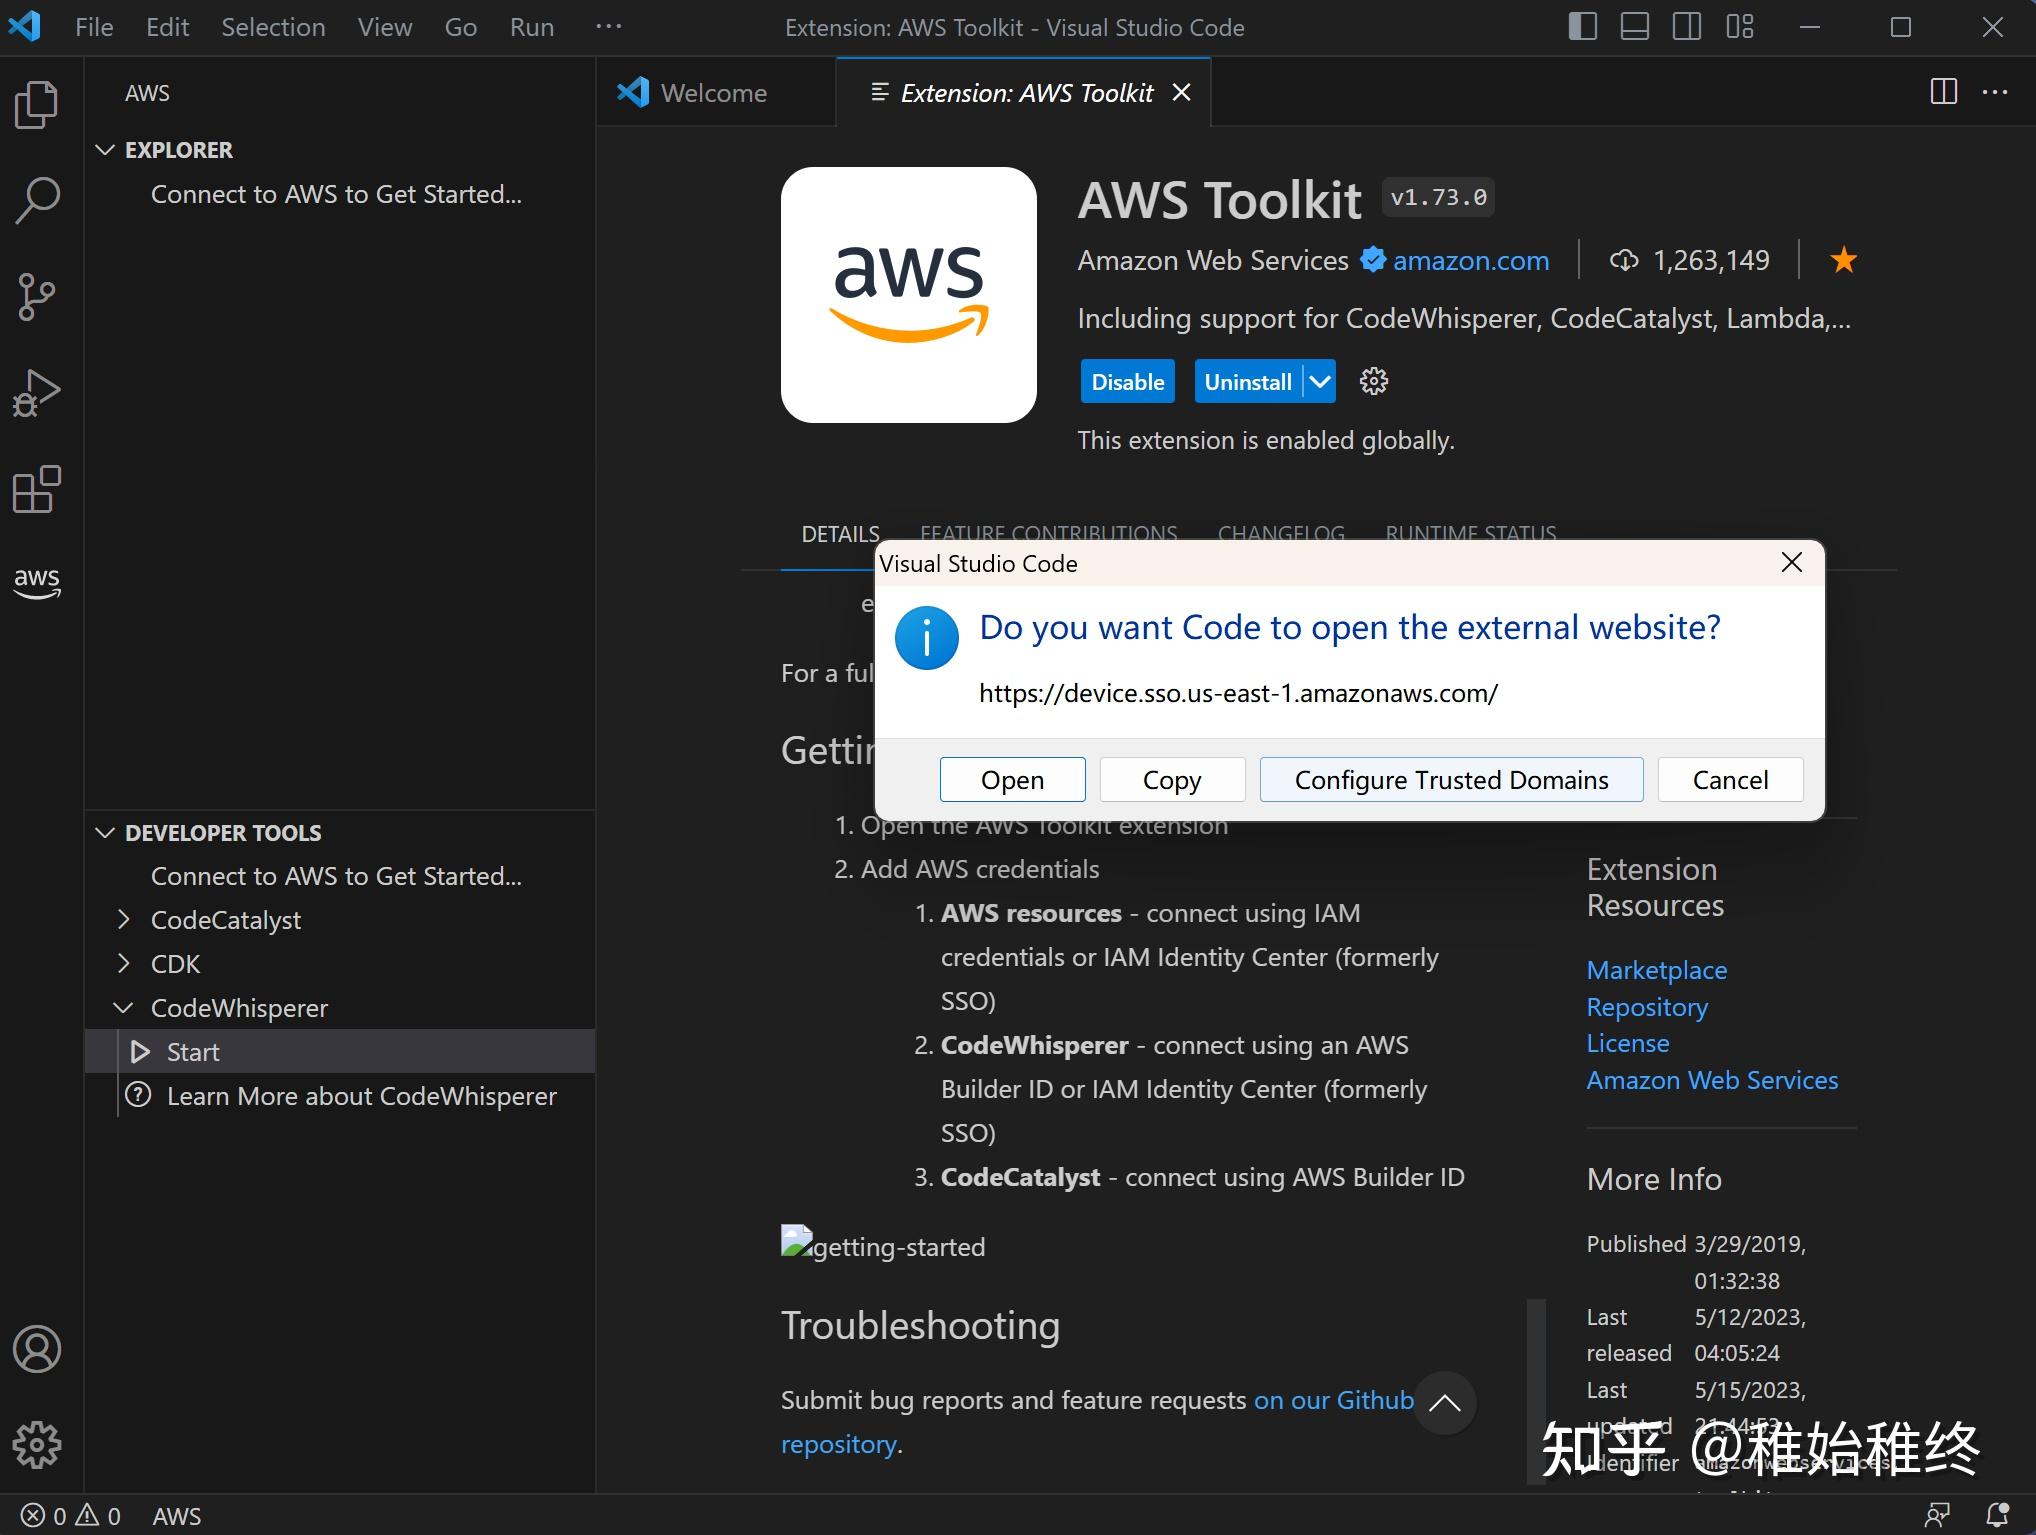Screen dimensions: 2036x1535
Task: Open extension settings gear next to Uninstall
Action: (x=1374, y=381)
